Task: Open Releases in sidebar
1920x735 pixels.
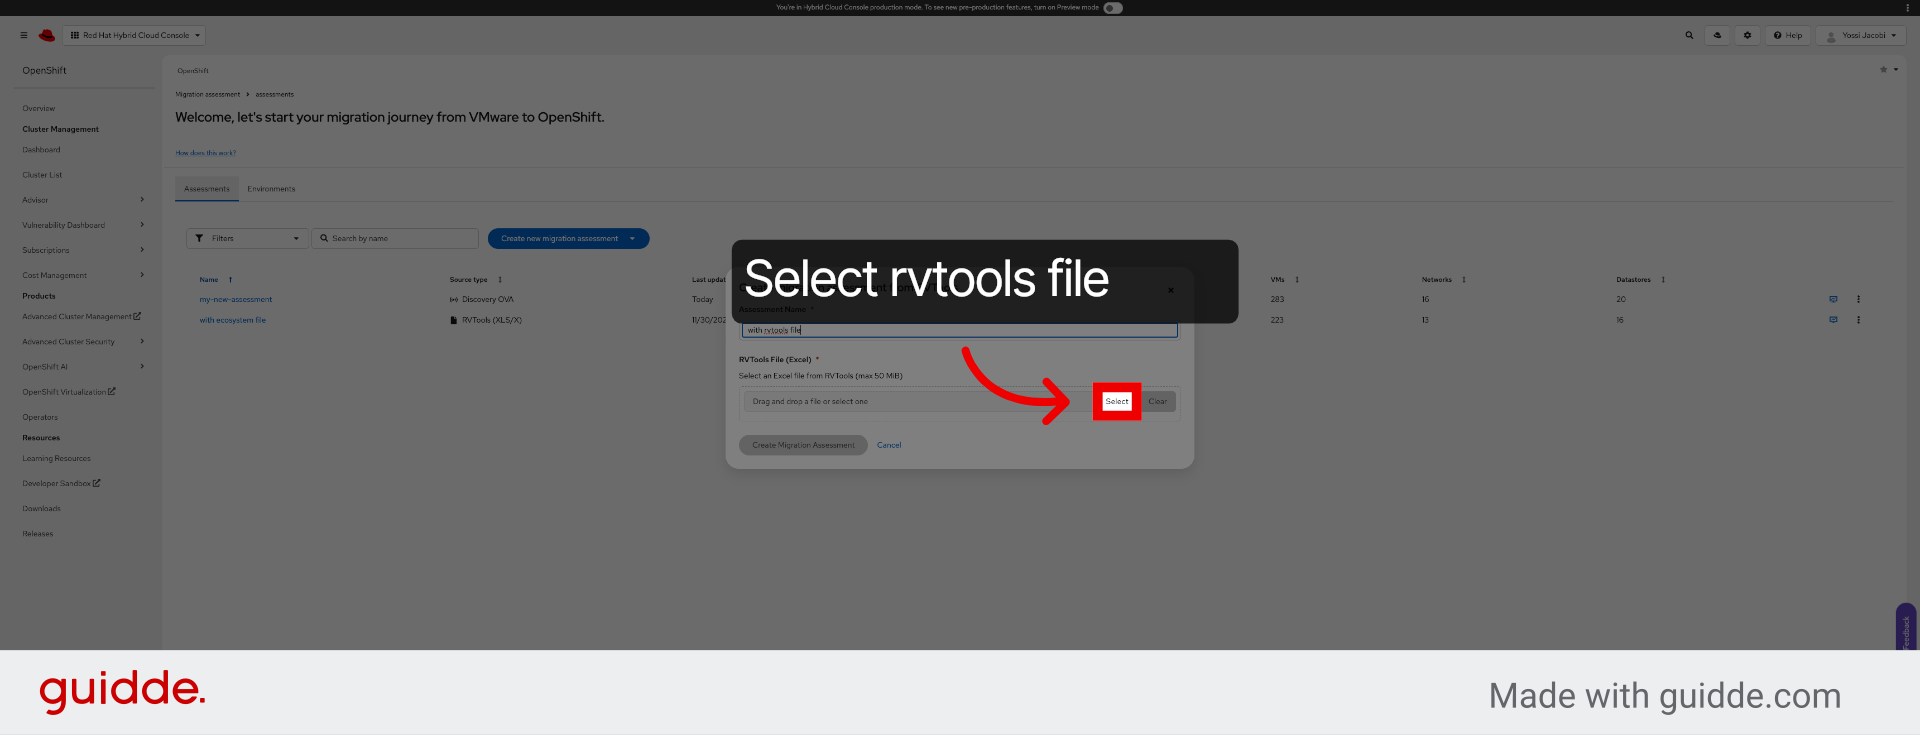Action: [x=38, y=533]
